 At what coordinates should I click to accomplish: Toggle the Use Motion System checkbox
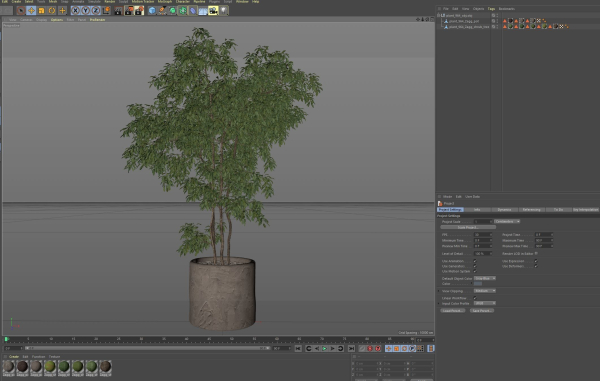[475, 271]
